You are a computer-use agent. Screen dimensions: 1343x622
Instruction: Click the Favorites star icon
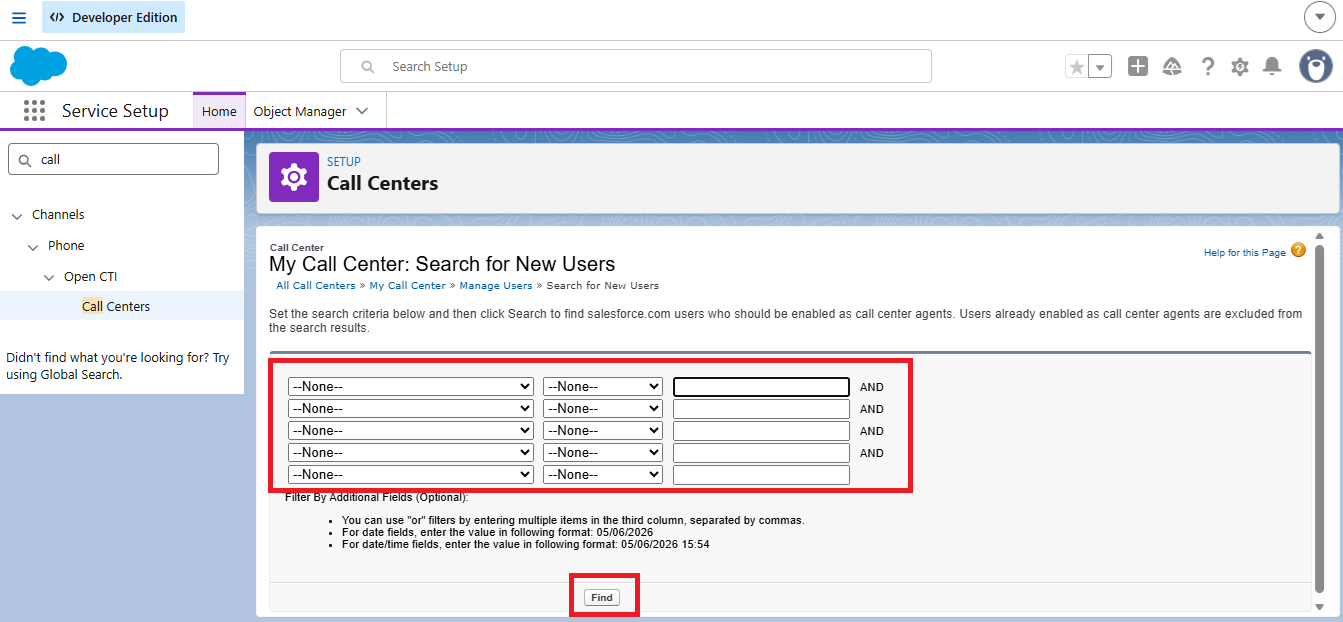tap(1077, 67)
